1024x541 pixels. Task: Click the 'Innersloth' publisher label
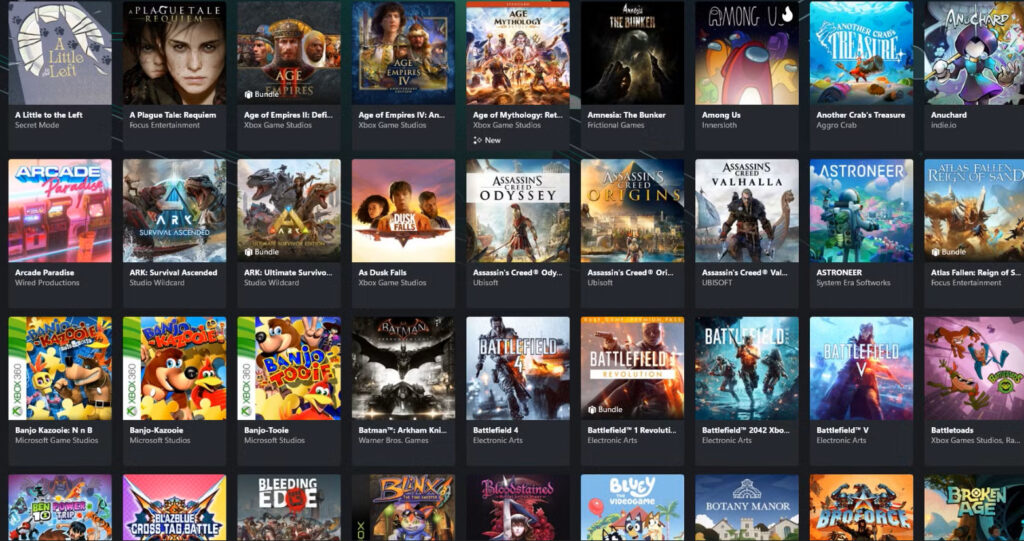(719, 125)
